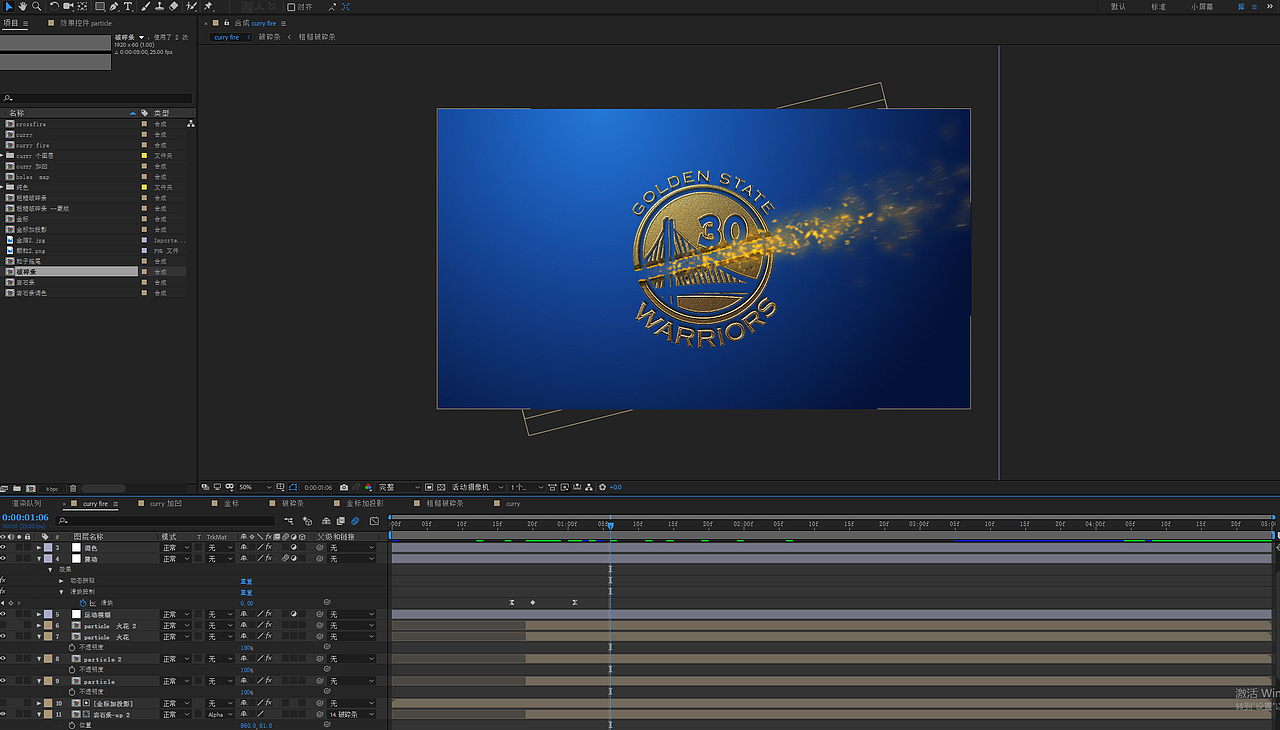Click the Project panel search field
Screen dimensions: 1280x730
pyautogui.click(x=96, y=98)
